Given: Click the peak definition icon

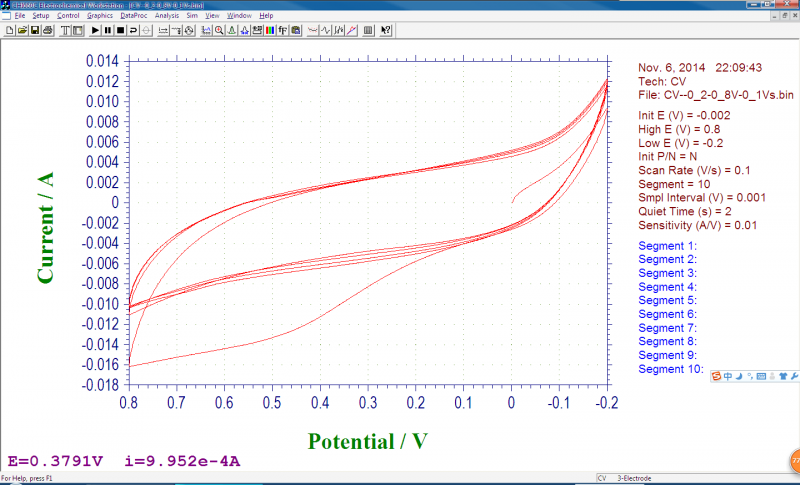Looking at the screenshot, I should click(x=244, y=31).
